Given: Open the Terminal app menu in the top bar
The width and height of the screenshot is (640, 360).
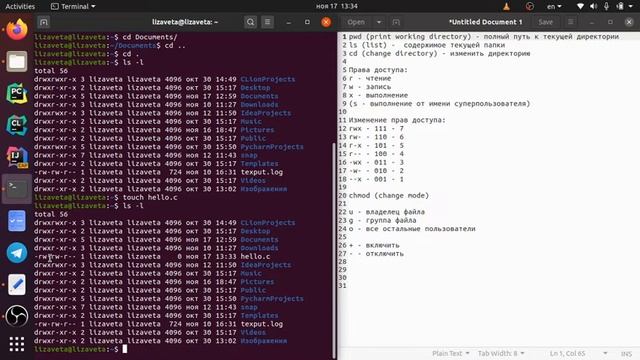Looking at the screenshot, I should (73, 6).
